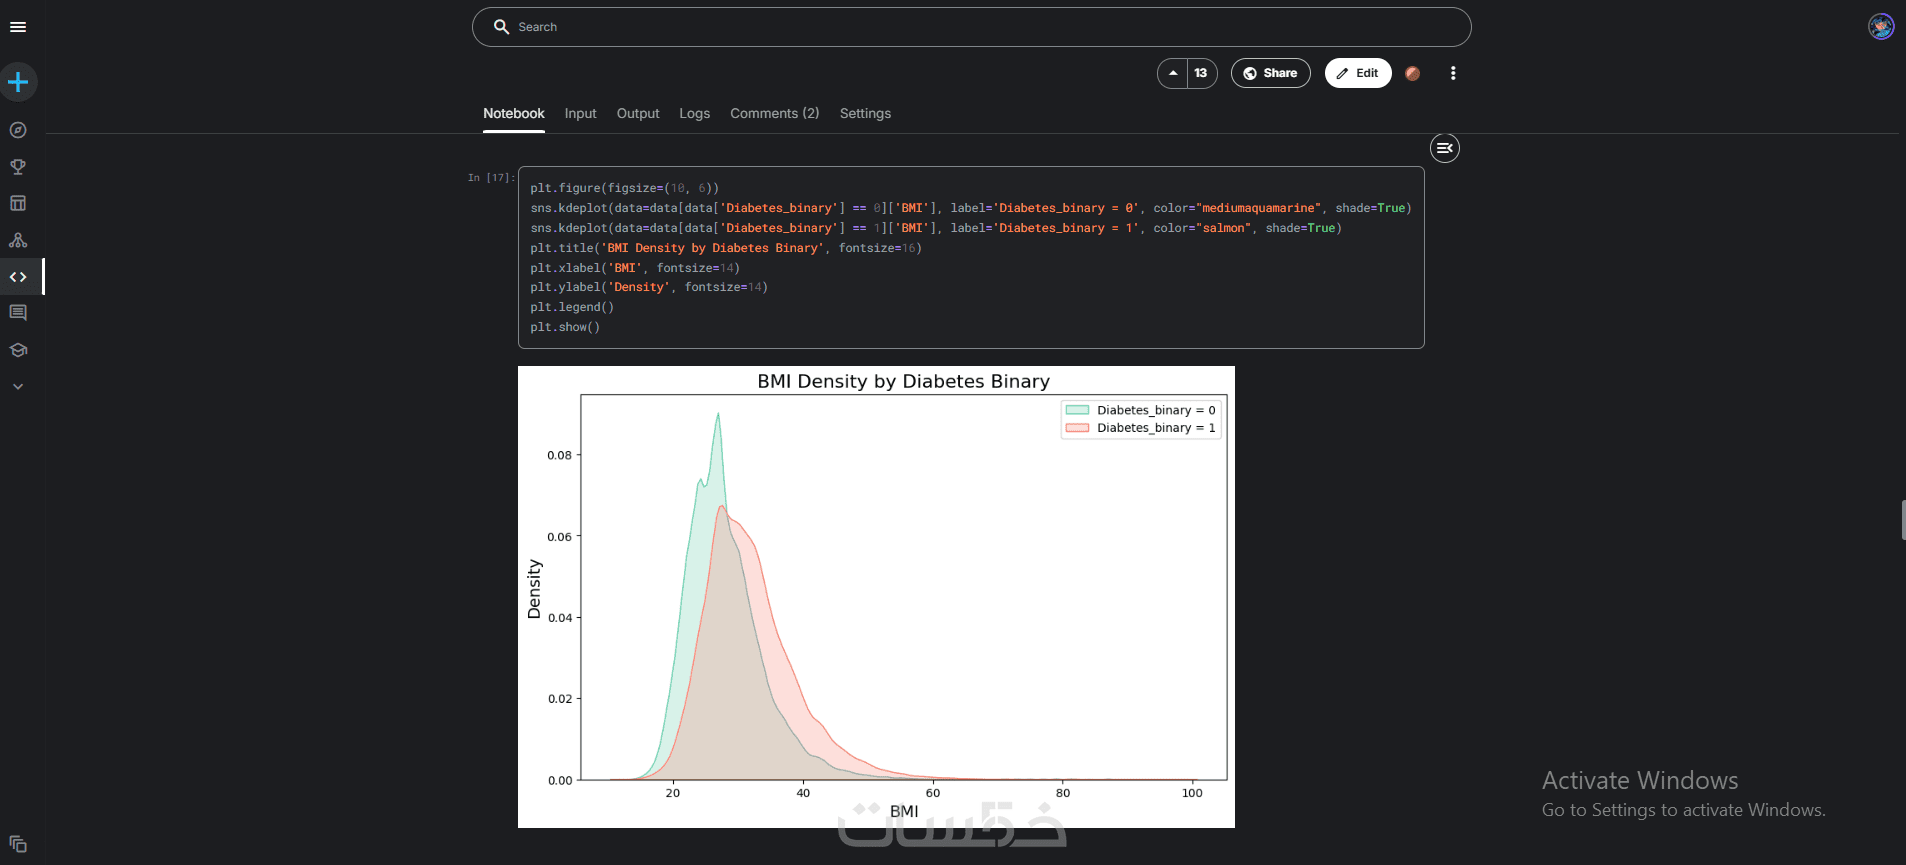Open the Discussions icon in sidebar
1906x865 pixels.
coord(18,313)
